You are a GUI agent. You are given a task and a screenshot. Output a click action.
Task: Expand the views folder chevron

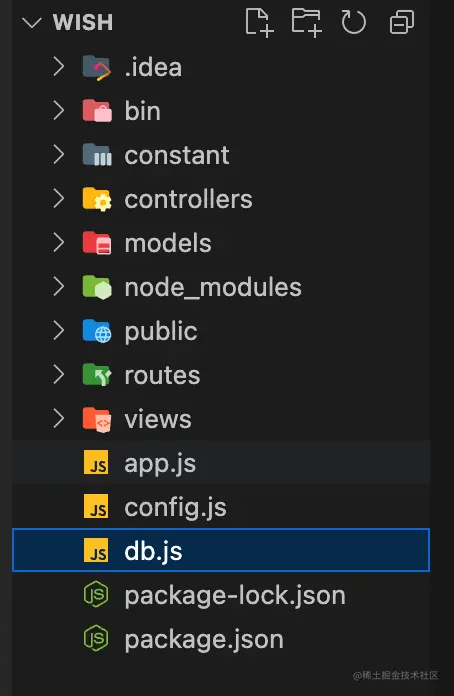click(59, 419)
